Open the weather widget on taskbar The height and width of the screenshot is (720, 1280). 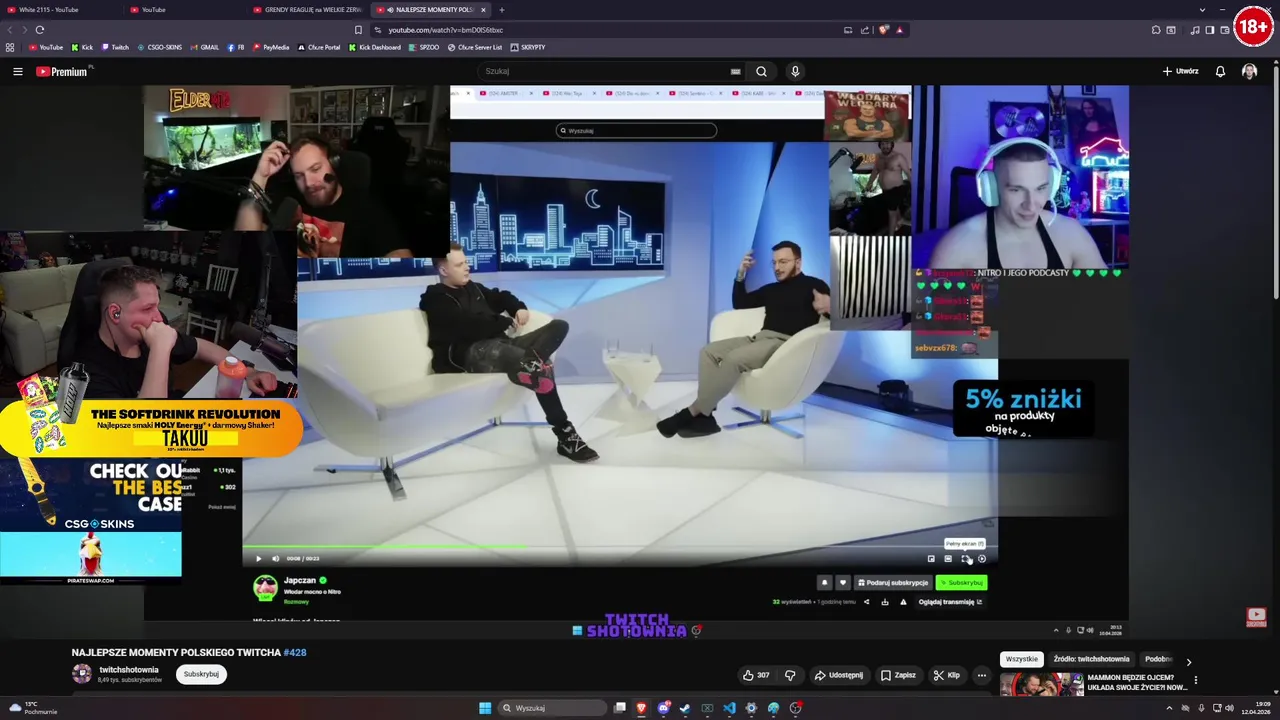(33, 708)
